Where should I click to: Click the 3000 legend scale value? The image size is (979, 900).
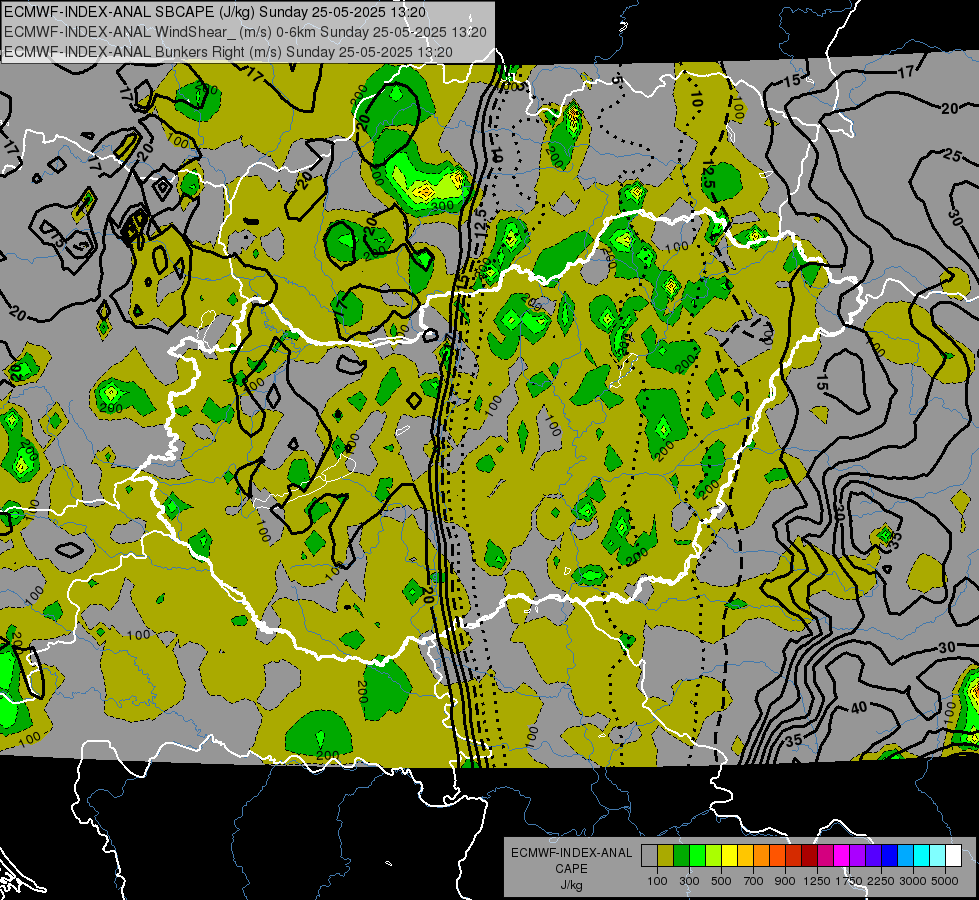(913, 881)
